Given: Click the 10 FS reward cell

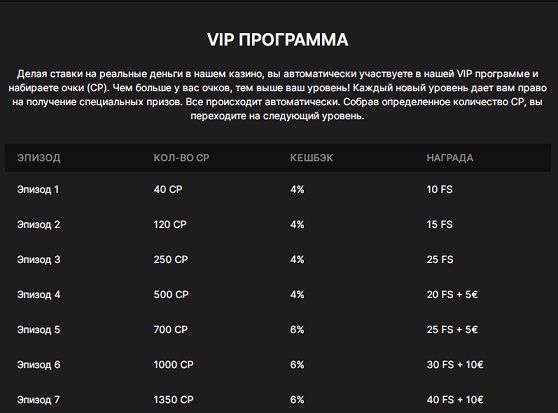Looking at the screenshot, I should [x=439, y=189].
